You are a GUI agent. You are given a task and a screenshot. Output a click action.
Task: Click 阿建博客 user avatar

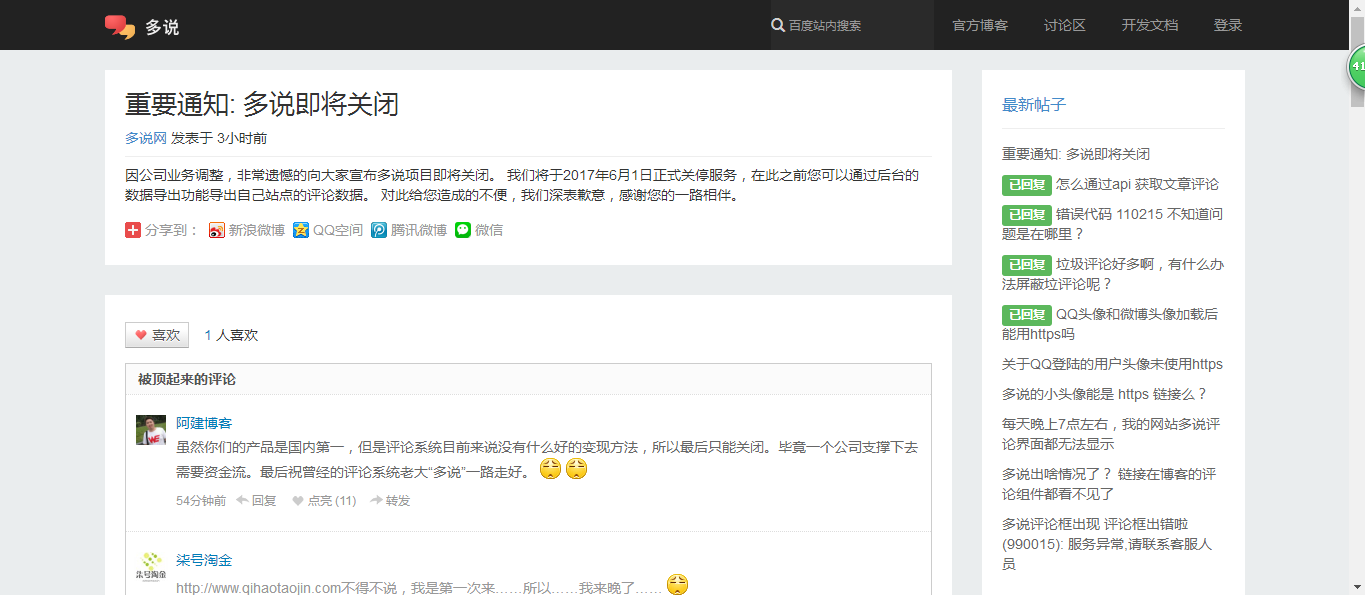(x=151, y=430)
